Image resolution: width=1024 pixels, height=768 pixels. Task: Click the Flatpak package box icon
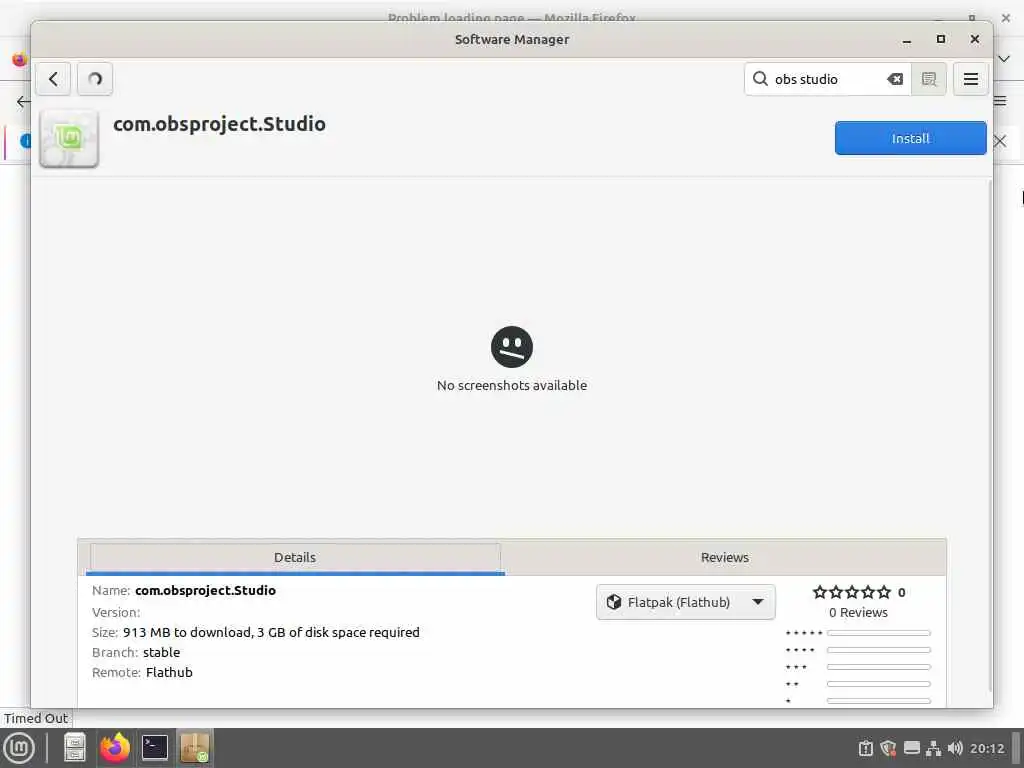(x=613, y=602)
